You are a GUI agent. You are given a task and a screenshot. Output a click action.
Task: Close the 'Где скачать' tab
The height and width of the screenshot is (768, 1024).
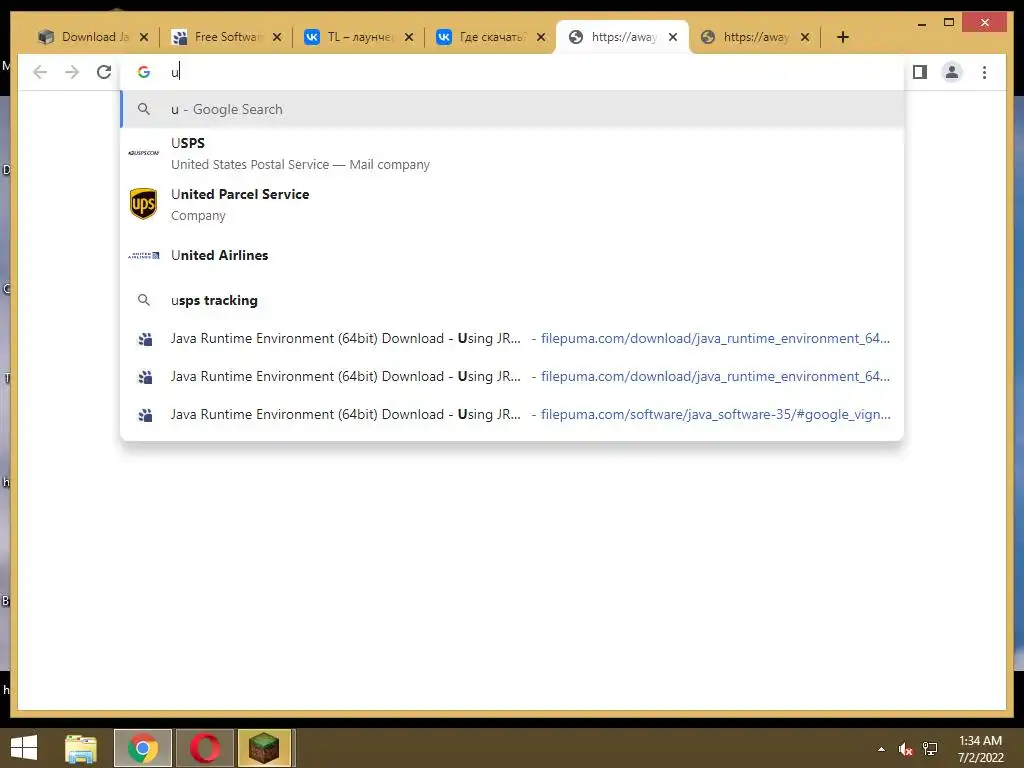(x=541, y=37)
